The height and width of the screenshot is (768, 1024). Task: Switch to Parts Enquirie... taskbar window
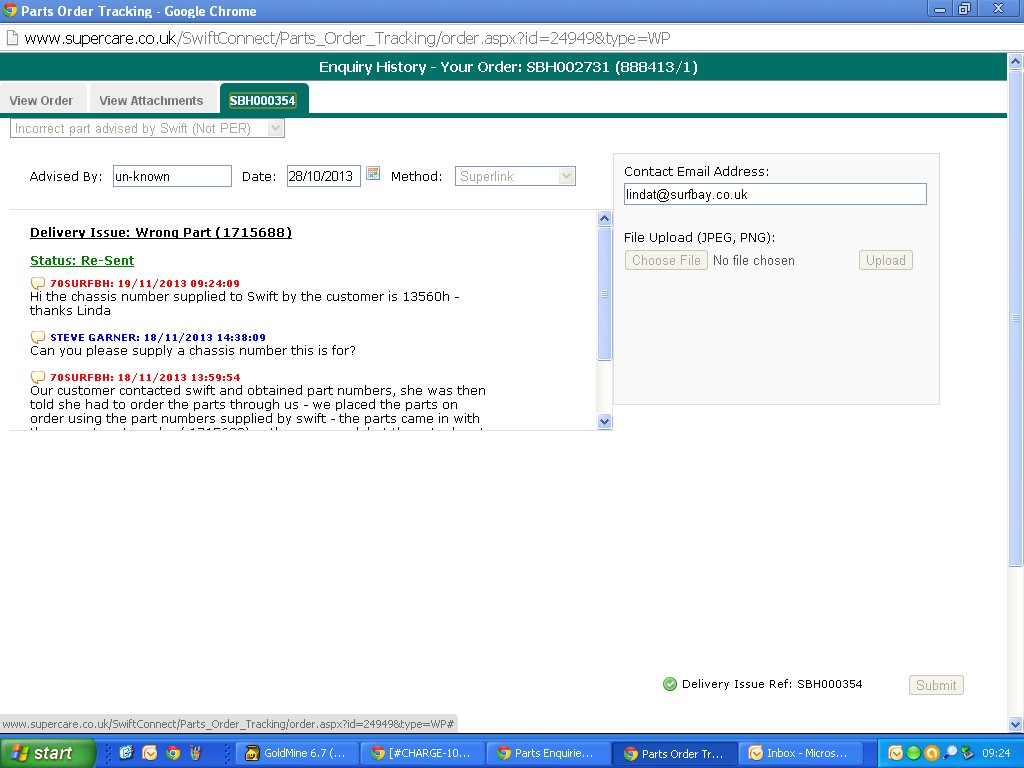click(x=547, y=753)
